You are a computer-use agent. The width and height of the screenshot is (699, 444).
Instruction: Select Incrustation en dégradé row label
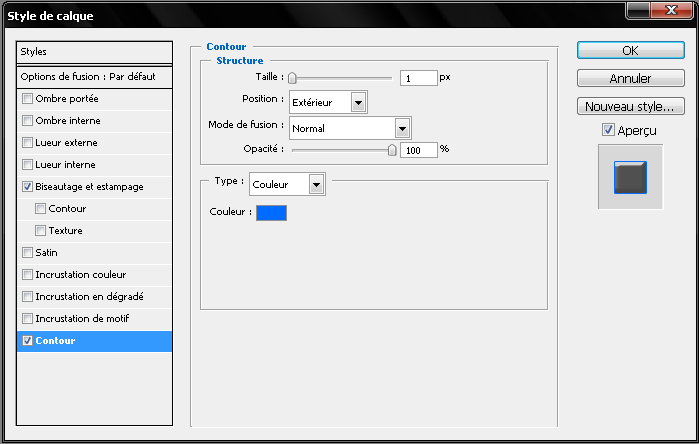90,296
